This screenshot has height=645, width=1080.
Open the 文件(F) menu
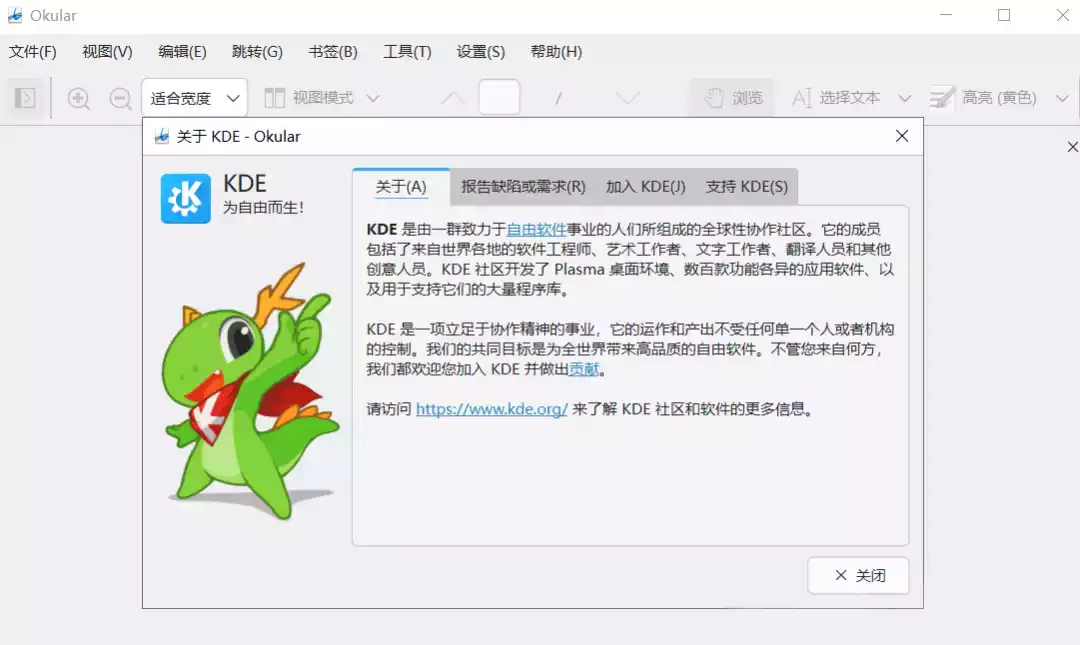(x=32, y=52)
